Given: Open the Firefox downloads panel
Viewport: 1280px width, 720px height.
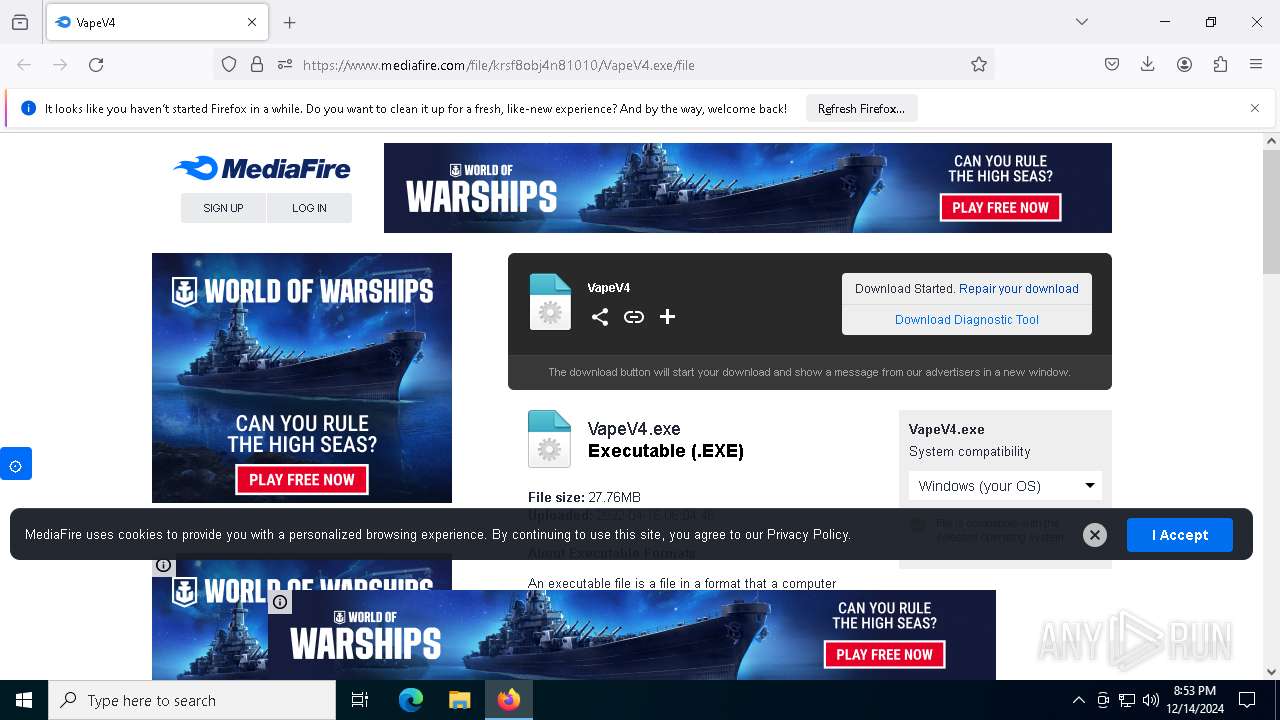Looking at the screenshot, I should coord(1148,64).
